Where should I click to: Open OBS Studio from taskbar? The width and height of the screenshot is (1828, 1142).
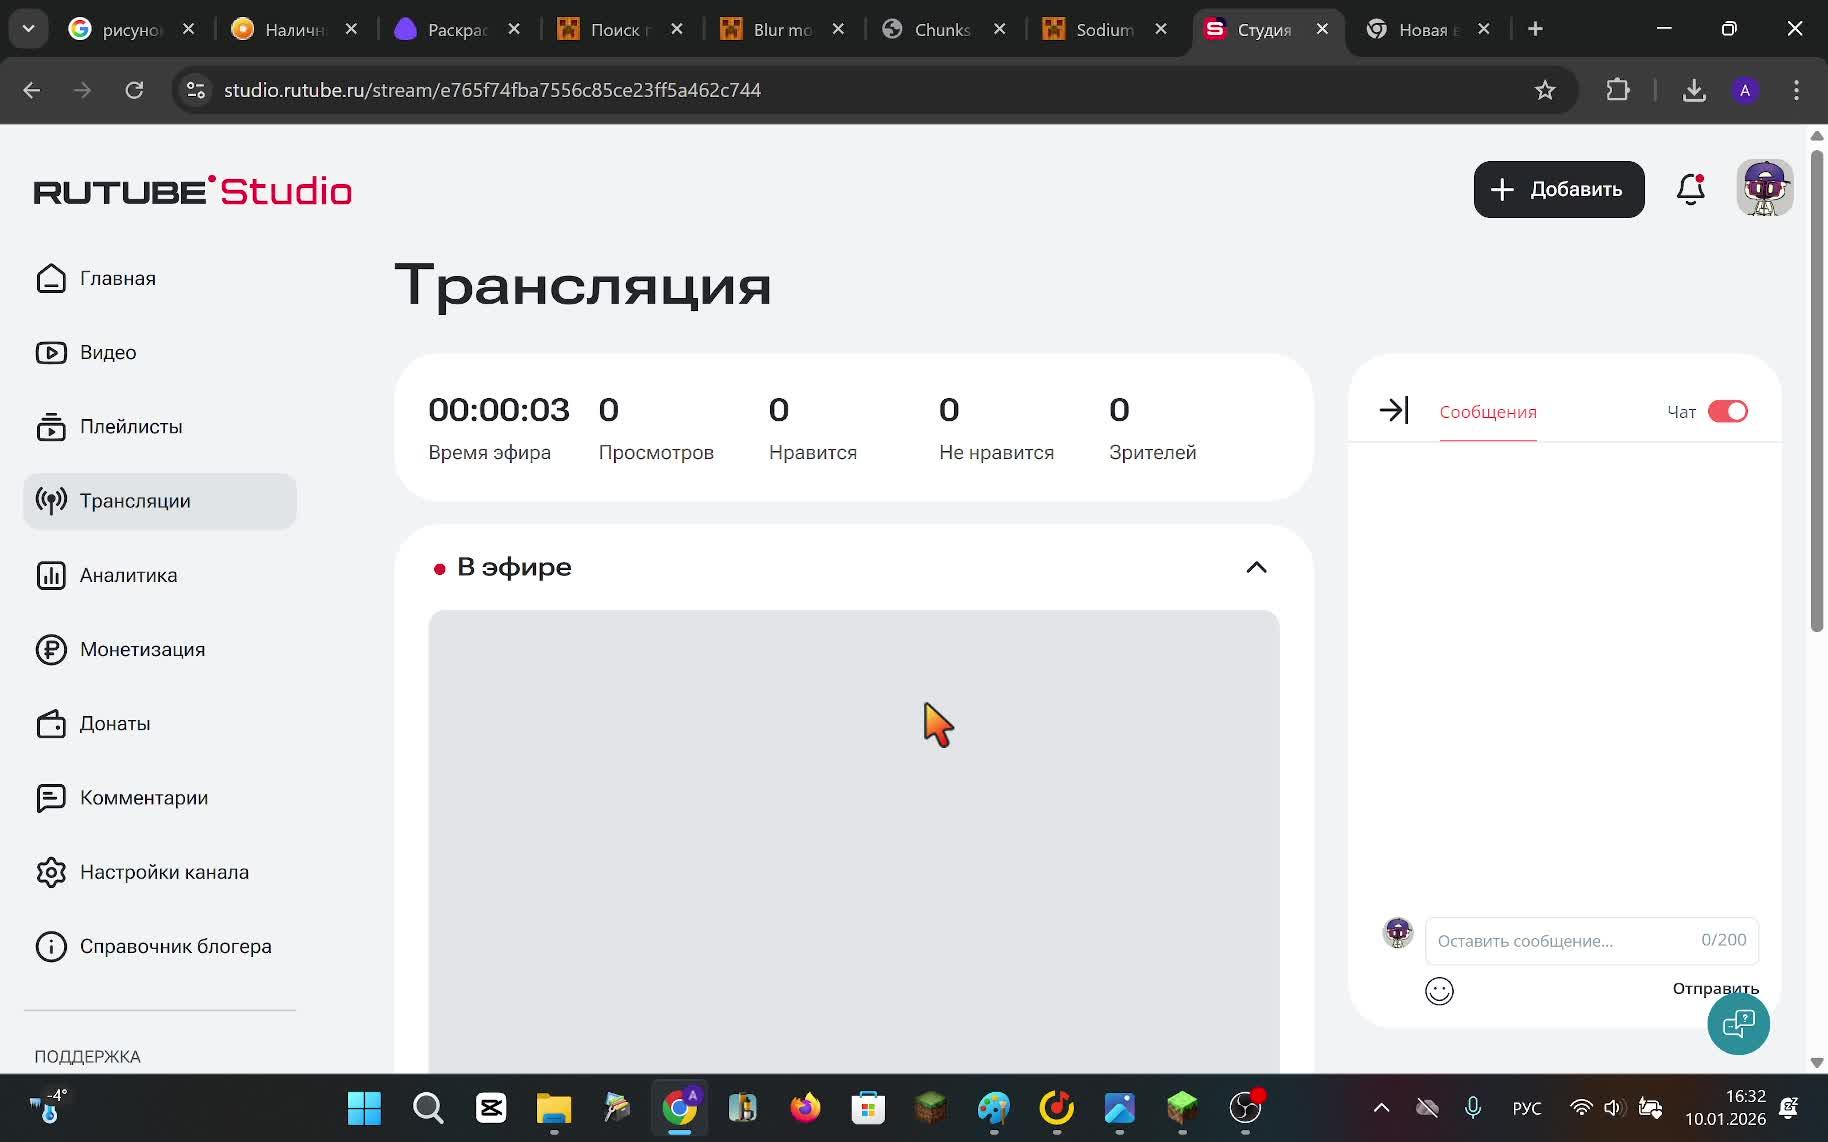[1245, 1108]
